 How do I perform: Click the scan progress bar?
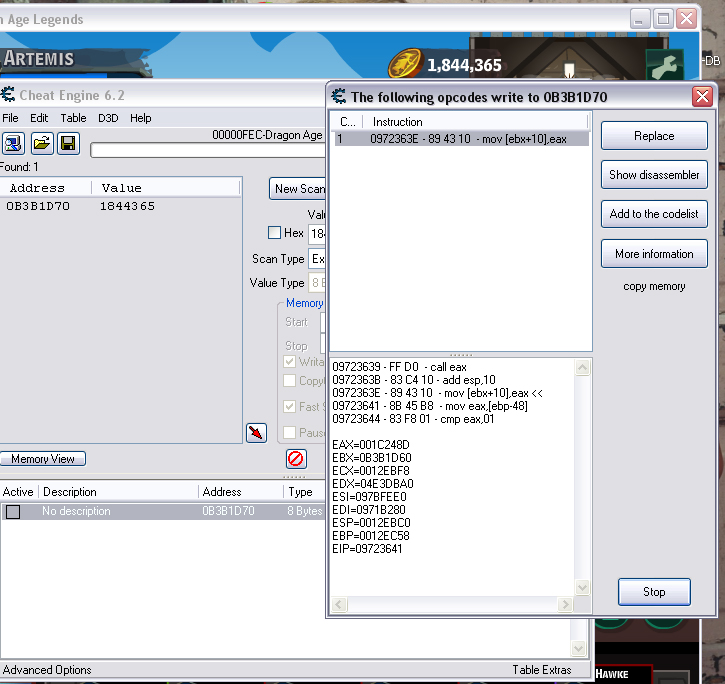pyautogui.click(x=208, y=150)
